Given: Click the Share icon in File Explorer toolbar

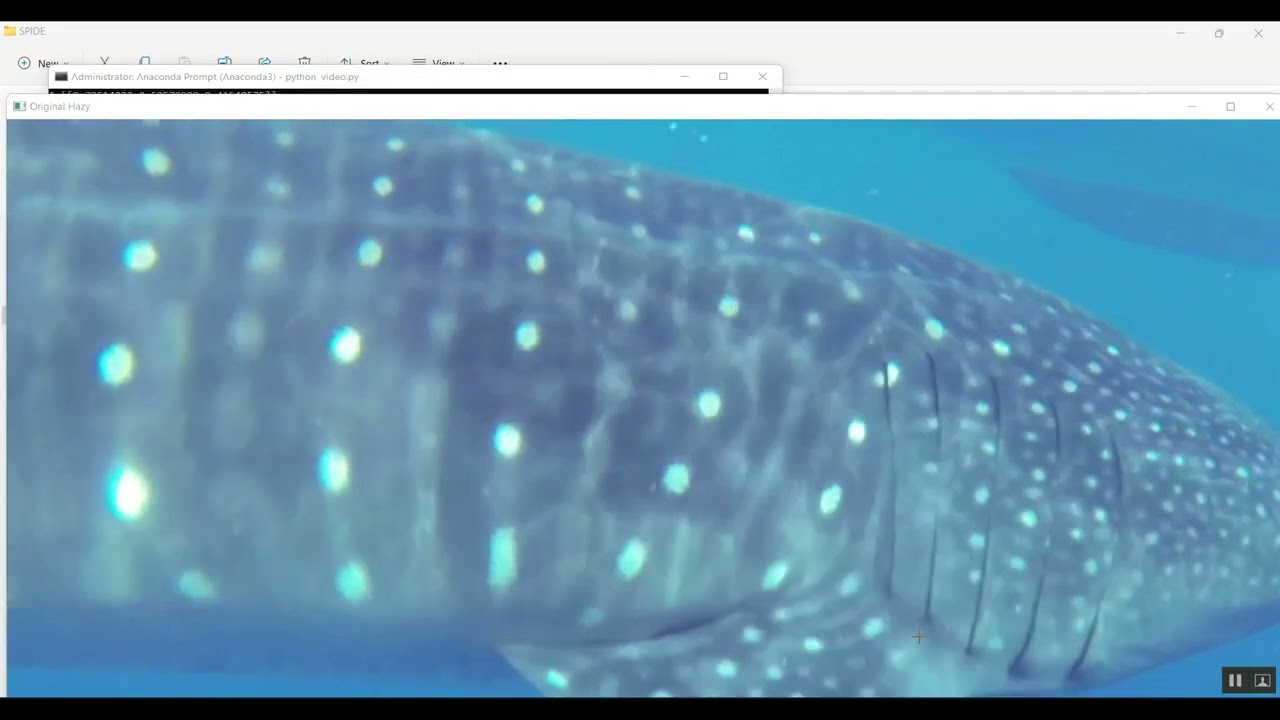Looking at the screenshot, I should pyautogui.click(x=265, y=62).
